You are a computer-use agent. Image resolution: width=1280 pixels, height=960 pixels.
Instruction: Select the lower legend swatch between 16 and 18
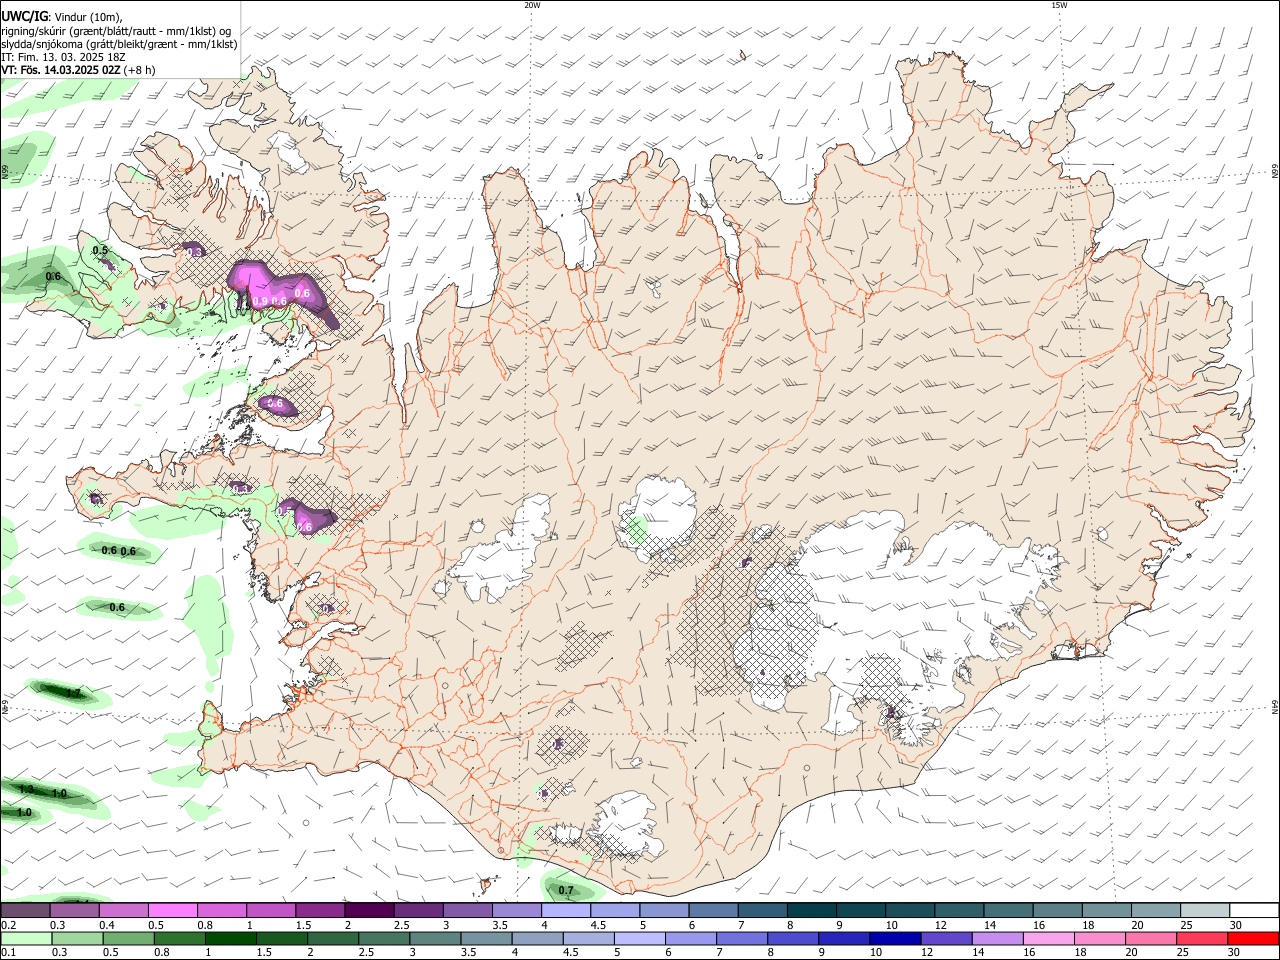click(1048, 938)
